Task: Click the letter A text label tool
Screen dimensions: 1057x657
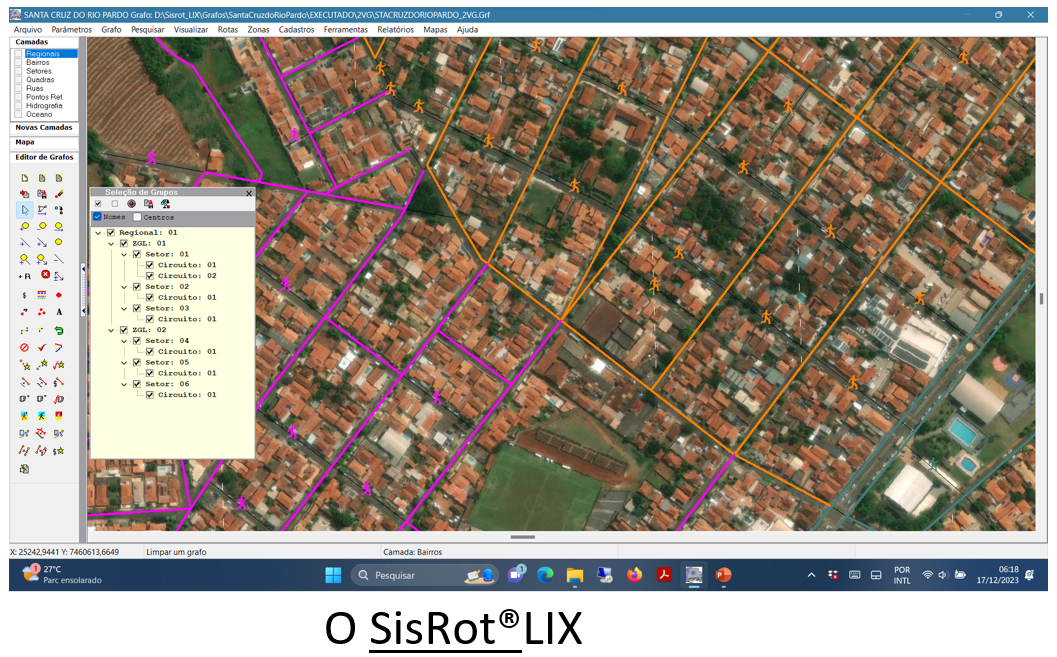Action: [x=59, y=312]
